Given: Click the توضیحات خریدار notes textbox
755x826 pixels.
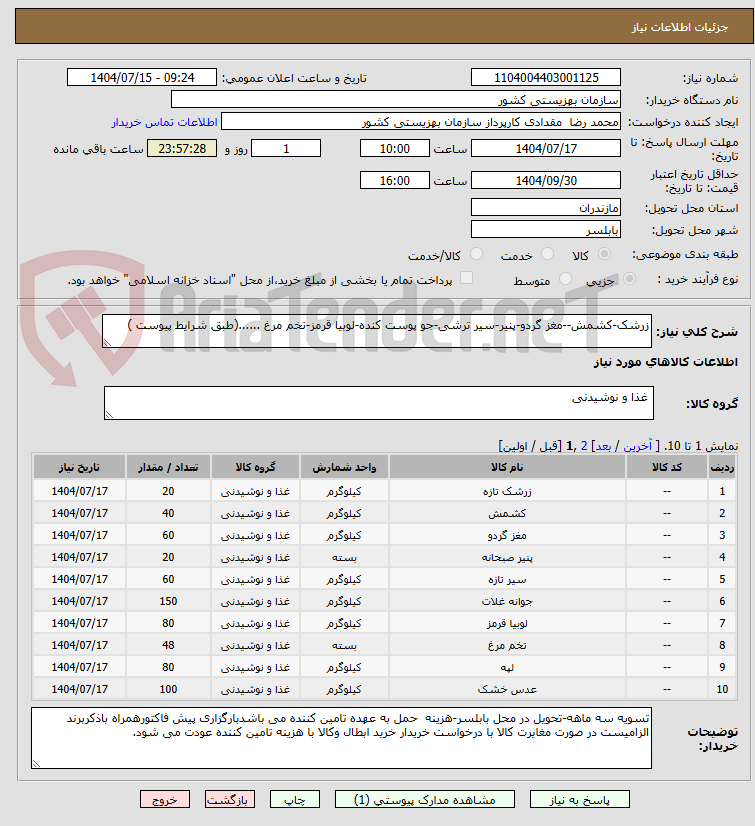Looking at the screenshot, I should (341, 738).
